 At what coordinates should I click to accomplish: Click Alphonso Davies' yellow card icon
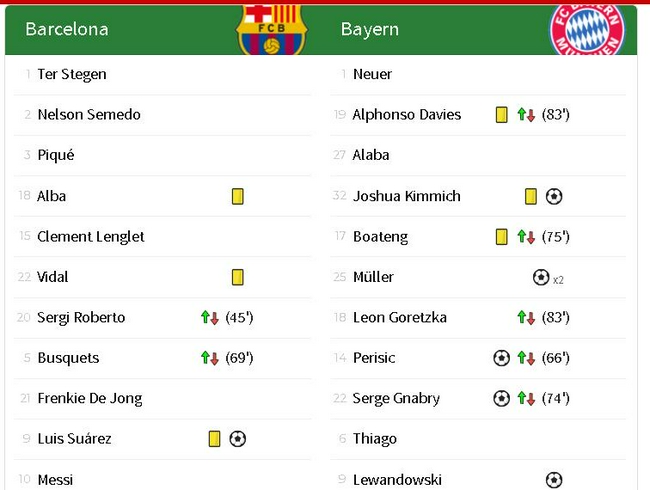point(502,114)
